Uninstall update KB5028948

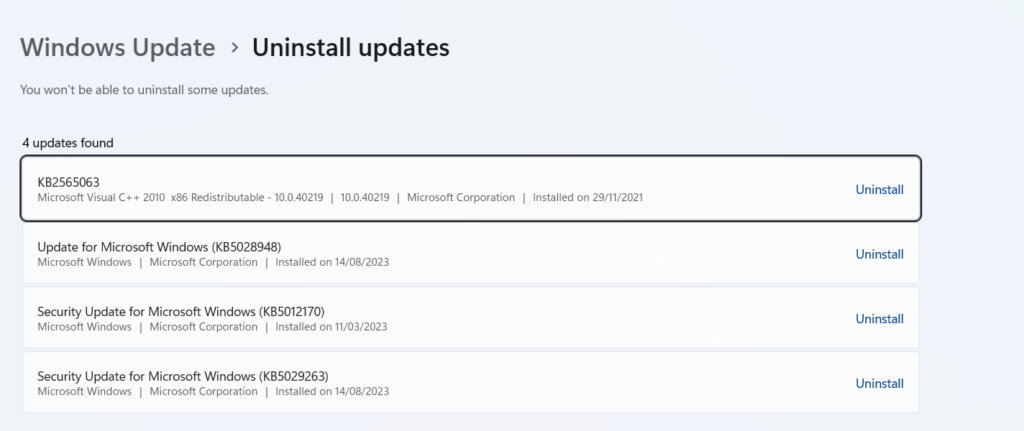coord(879,255)
